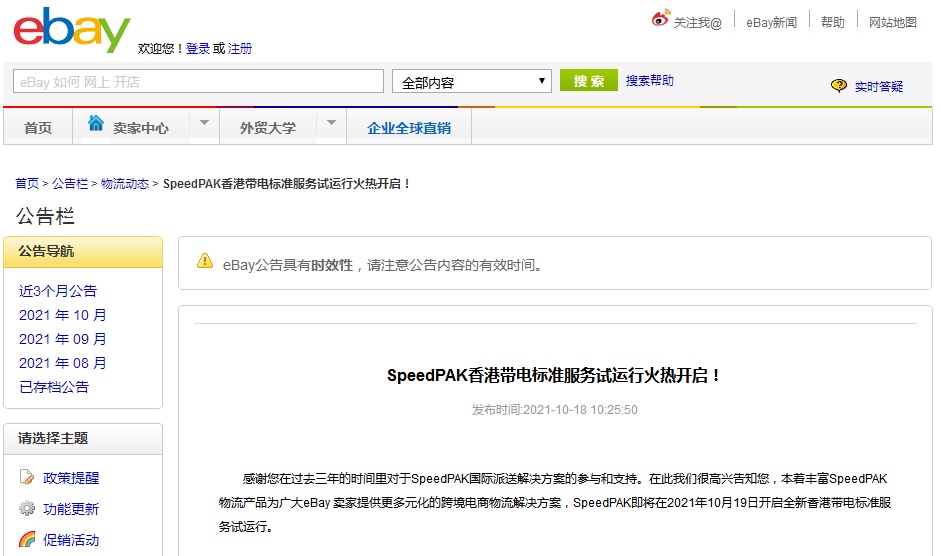Click the breadcrumb 公告栏 link
941x556 pixels.
(x=70, y=184)
